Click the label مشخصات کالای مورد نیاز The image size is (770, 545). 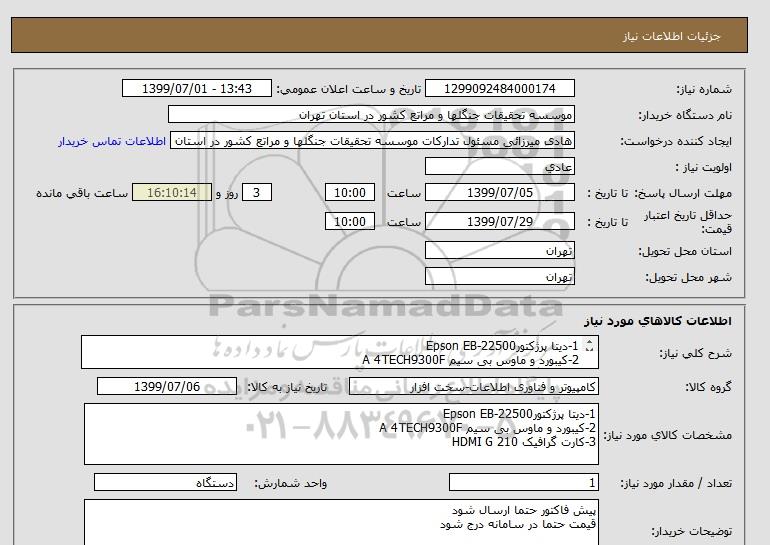[668, 435]
